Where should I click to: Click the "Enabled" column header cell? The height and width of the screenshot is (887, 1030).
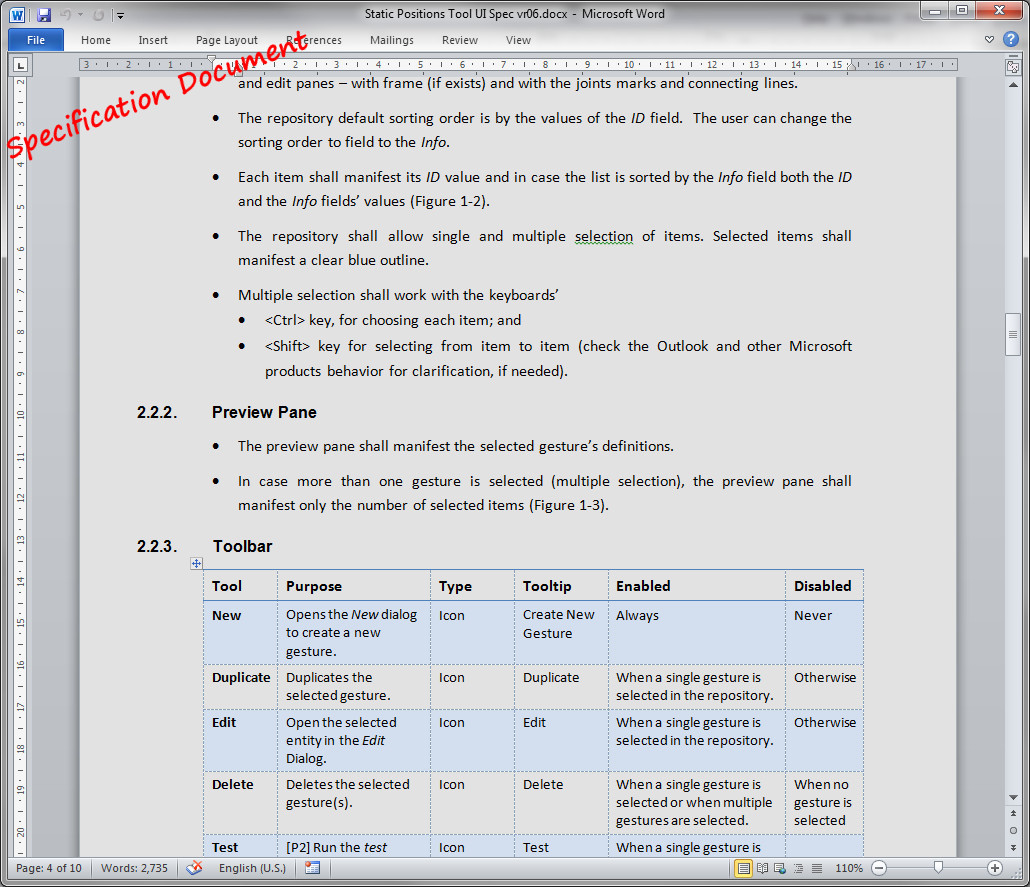click(x=697, y=586)
